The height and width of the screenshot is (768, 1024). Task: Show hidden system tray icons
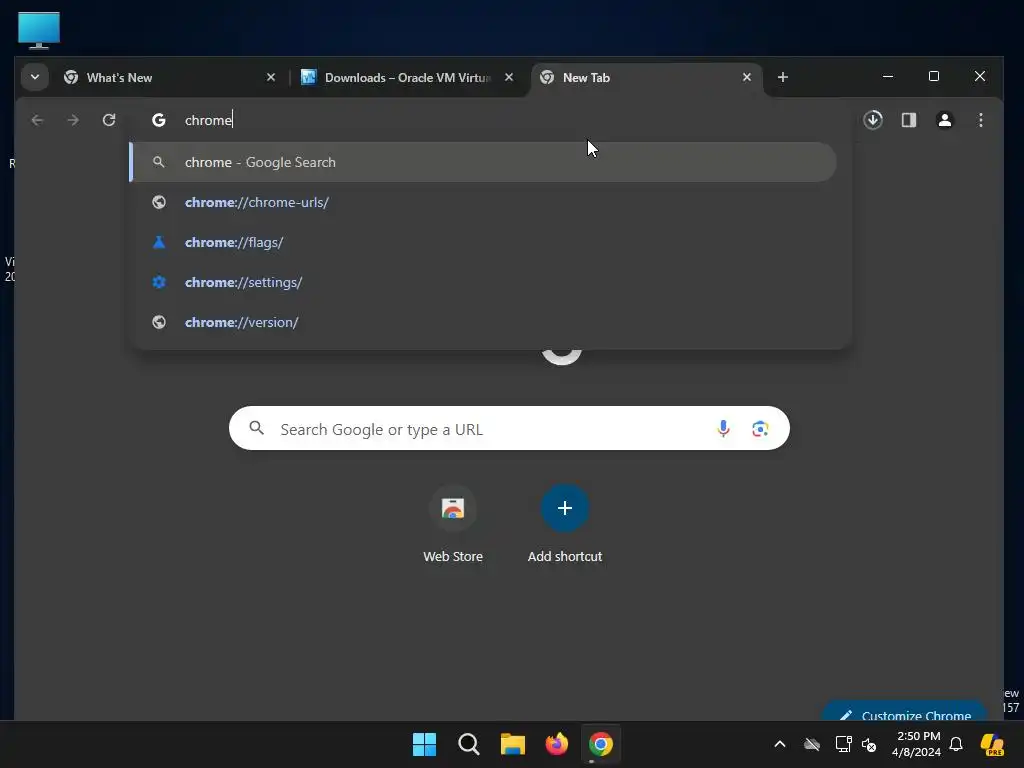[780, 744]
